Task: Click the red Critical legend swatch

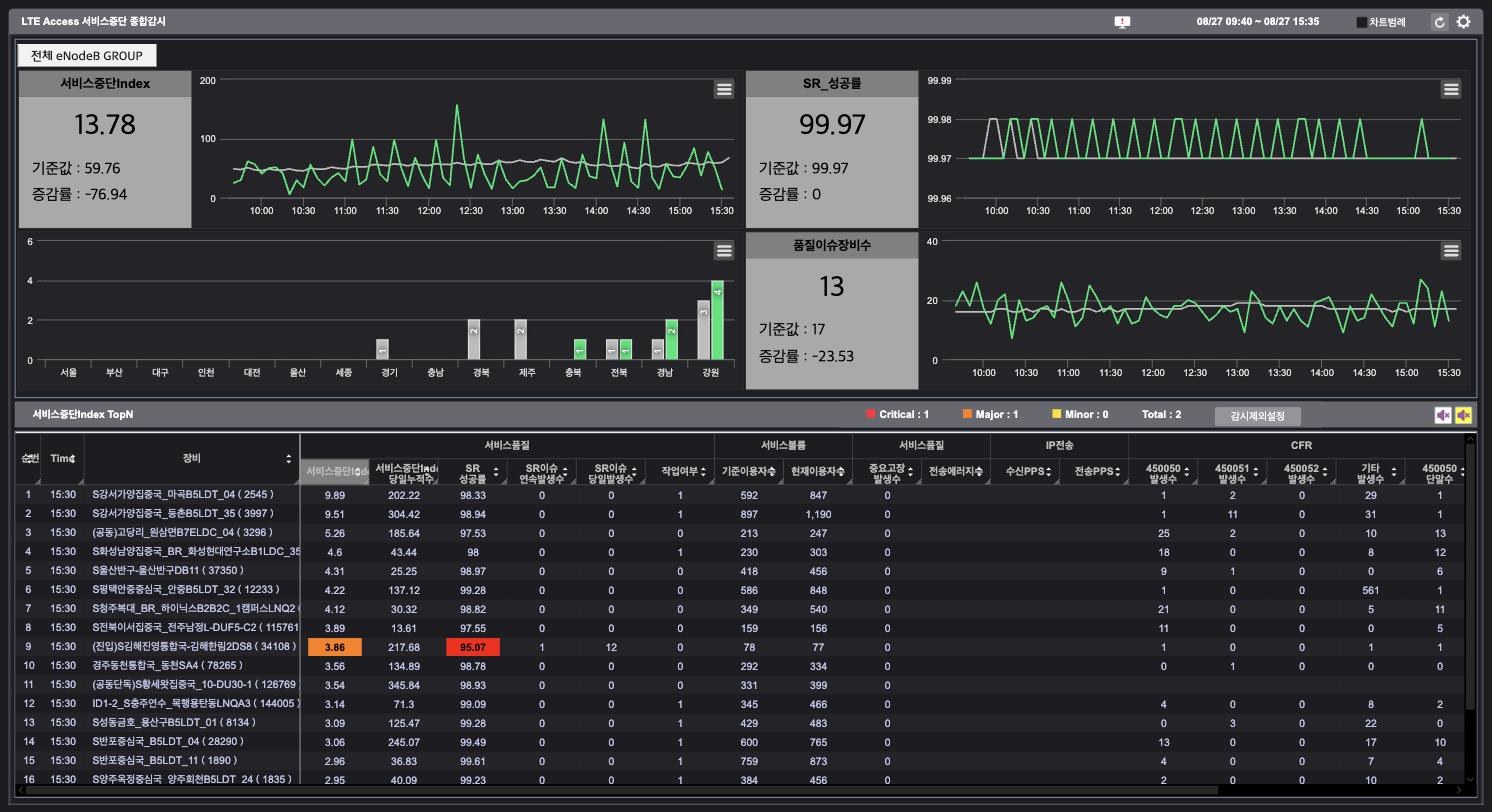Action: tap(871, 414)
